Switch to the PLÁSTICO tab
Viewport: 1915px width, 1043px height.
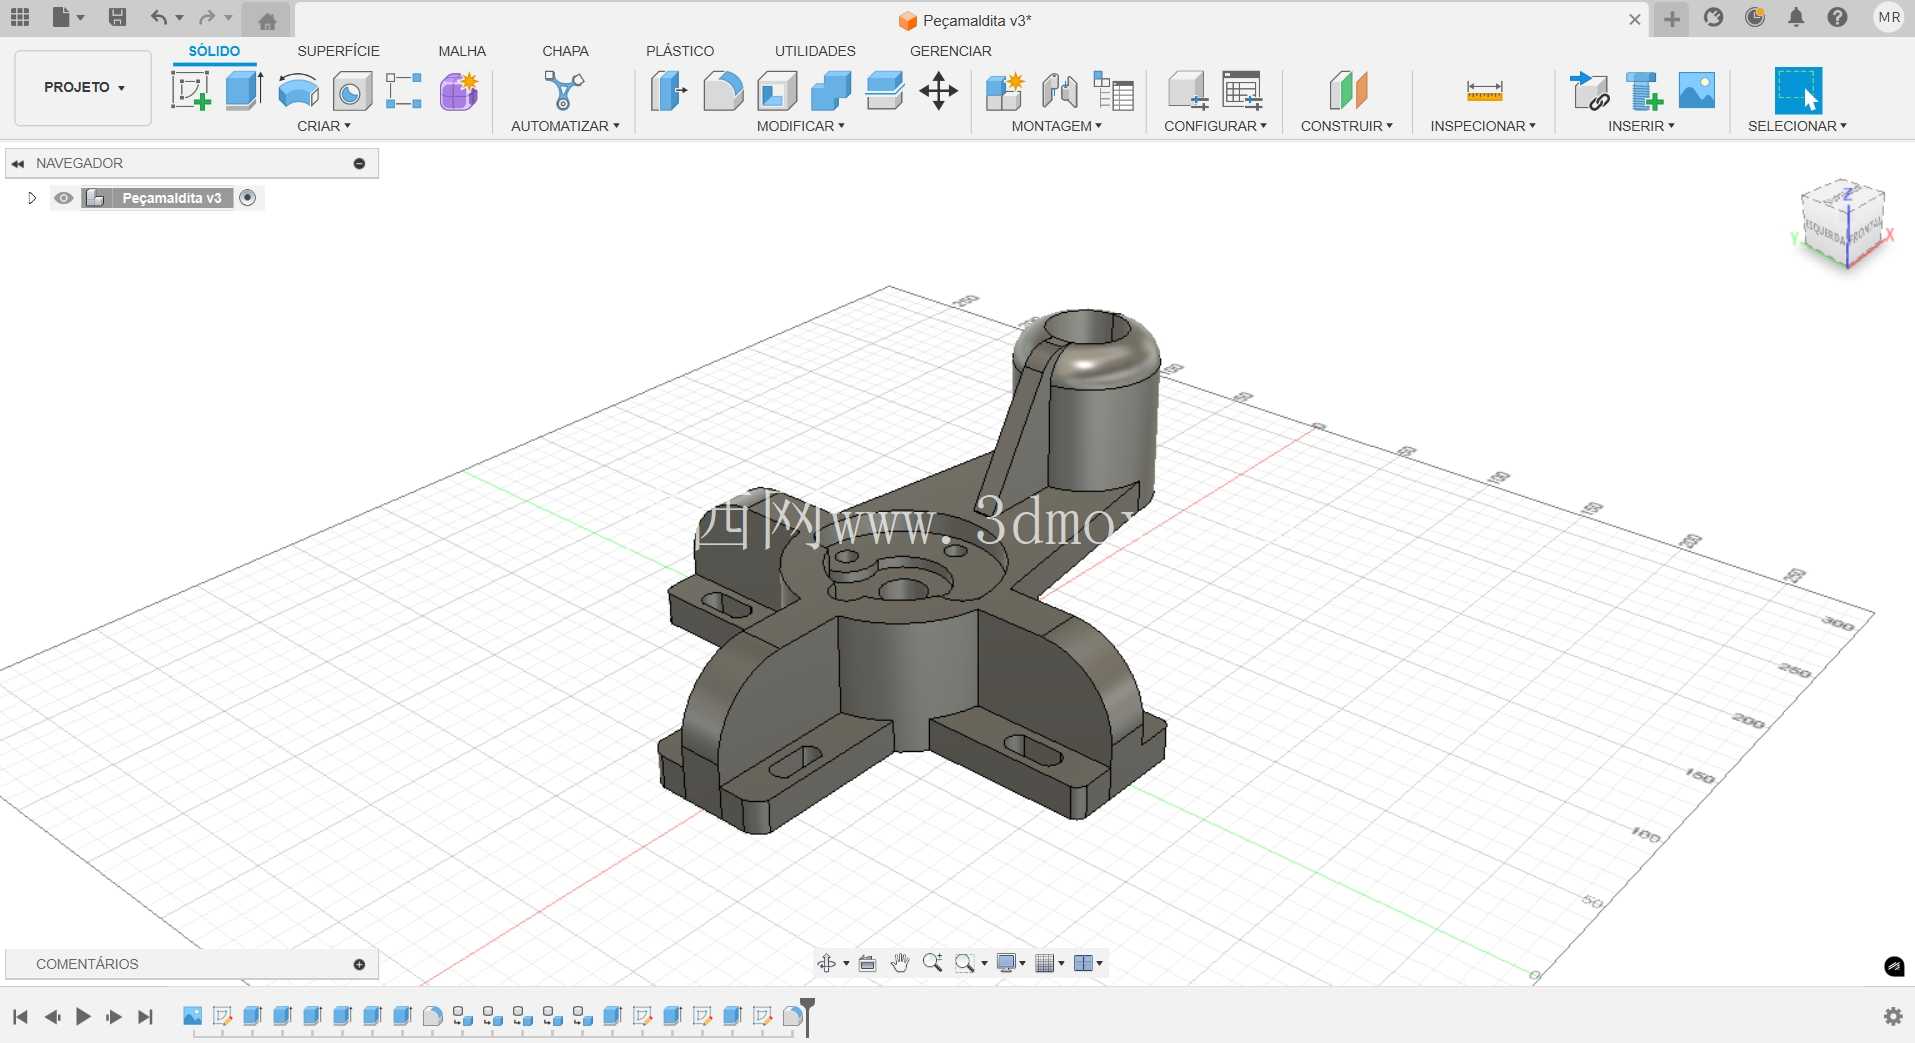680,51
